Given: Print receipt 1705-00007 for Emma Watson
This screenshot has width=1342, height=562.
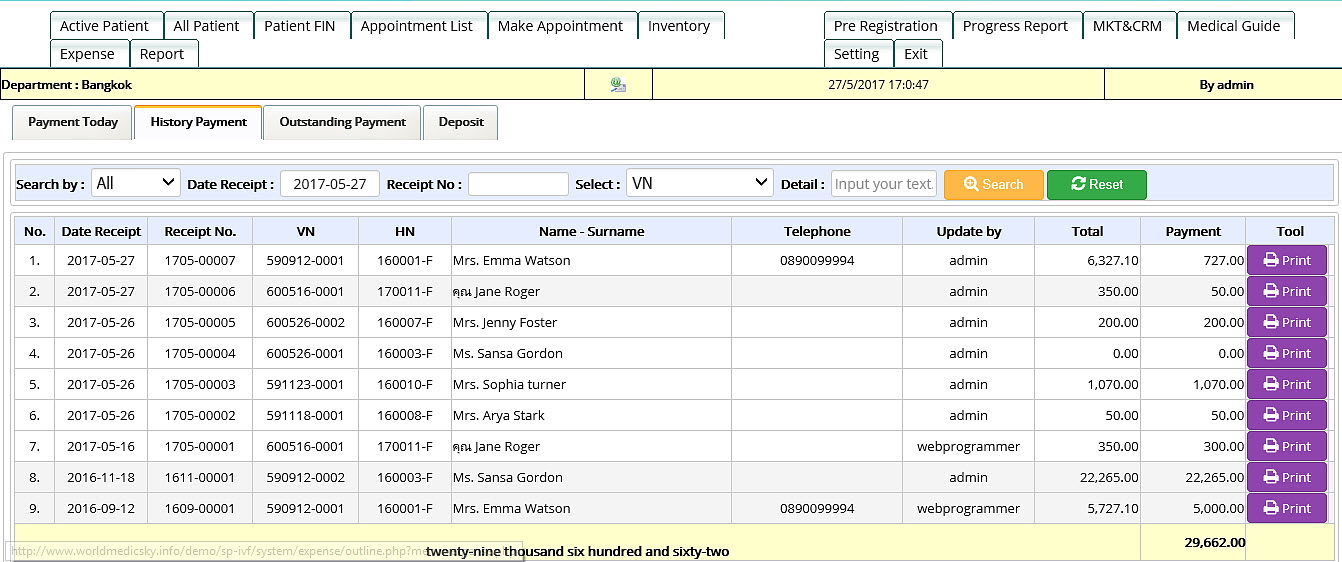Looking at the screenshot, I should pos(1286,260).
